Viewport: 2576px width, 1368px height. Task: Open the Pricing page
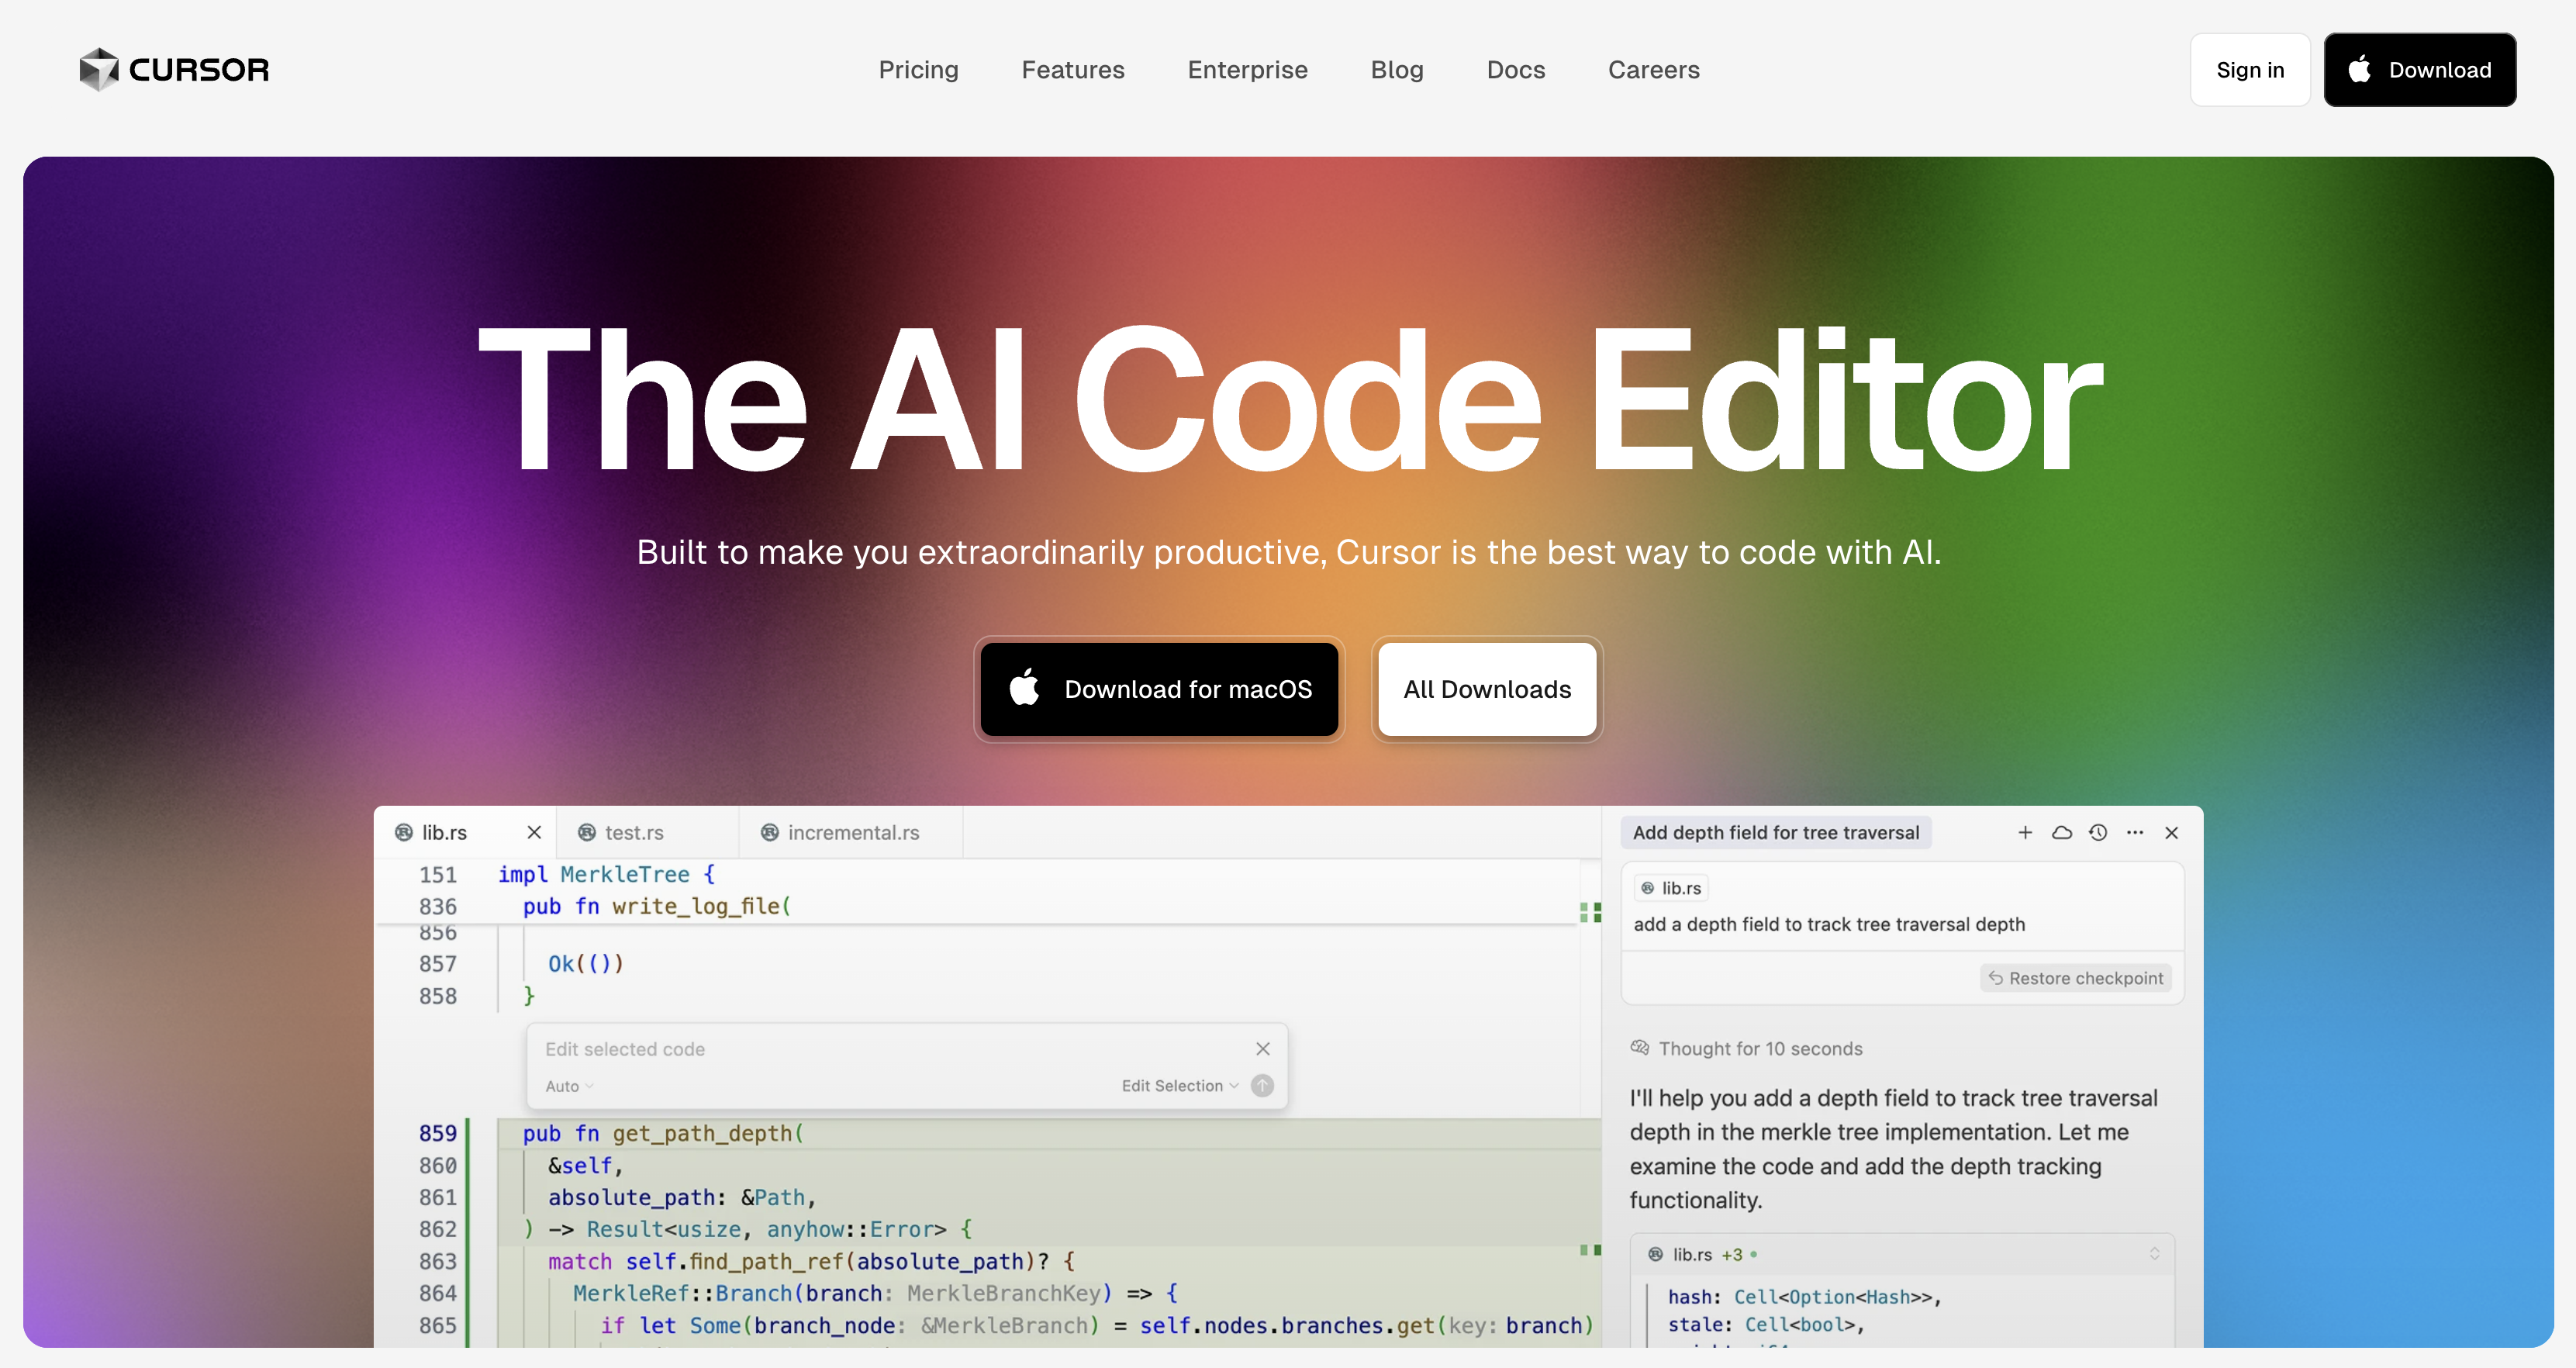tap(918, 70)
